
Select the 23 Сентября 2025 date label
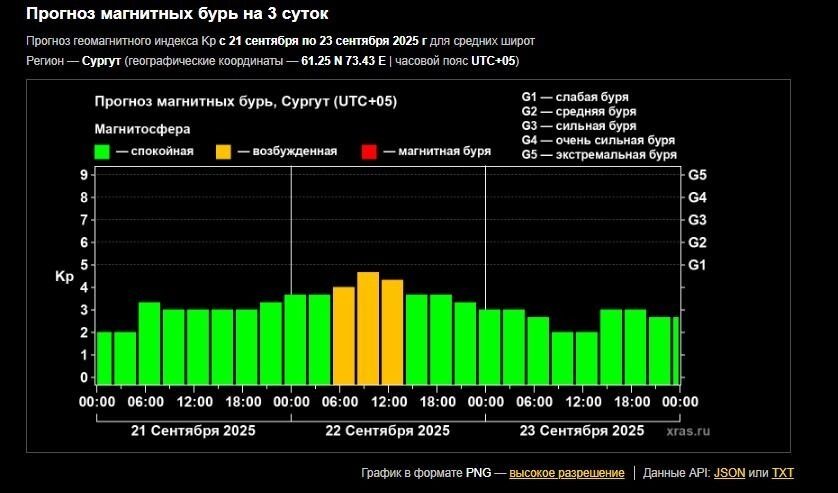(x=581, y=431)
